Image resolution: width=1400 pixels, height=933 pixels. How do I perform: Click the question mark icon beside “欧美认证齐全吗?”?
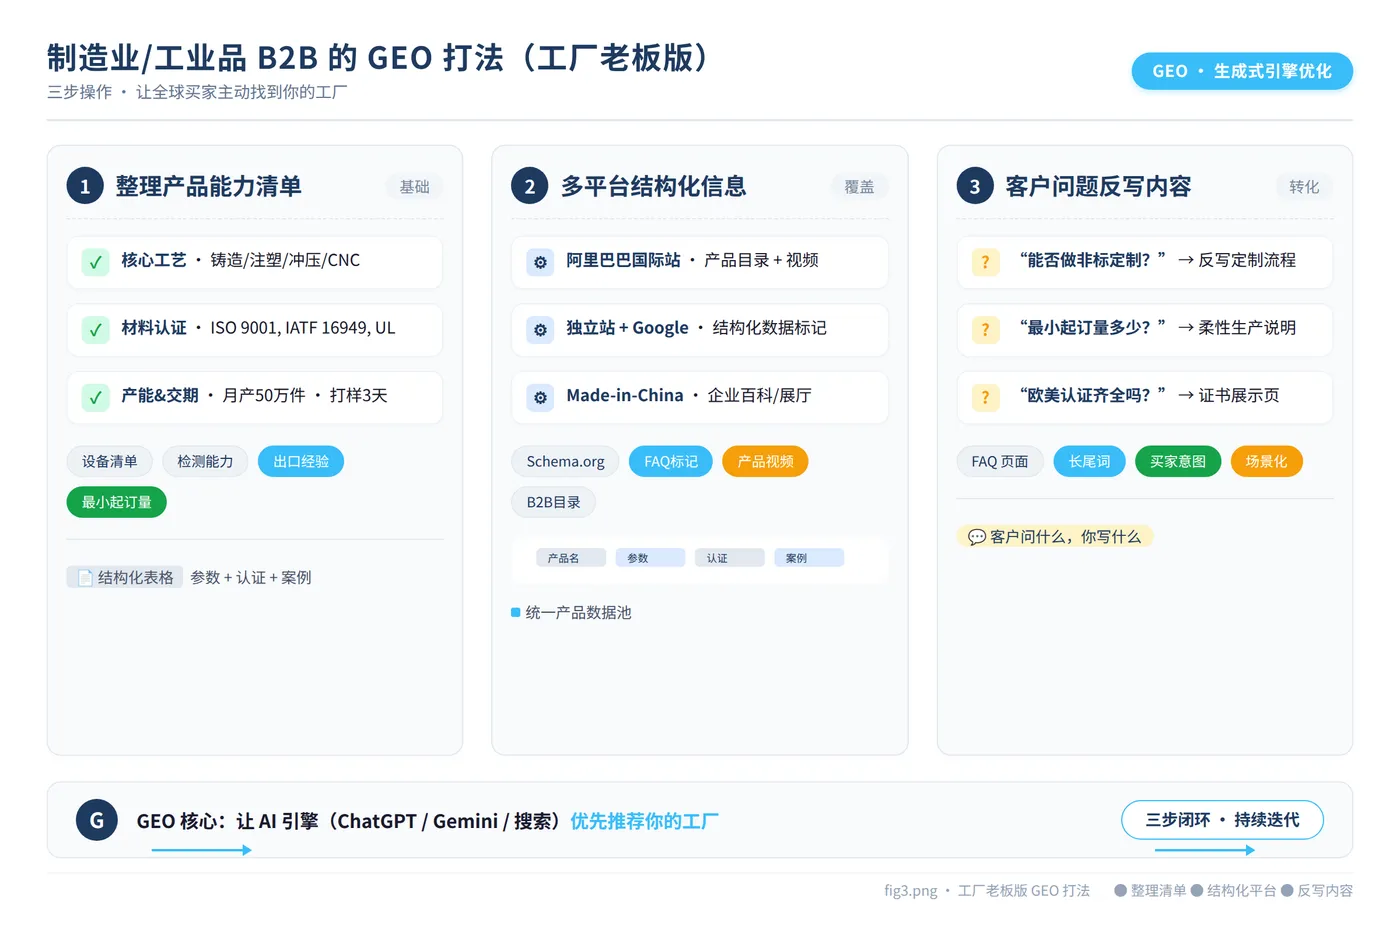(x=985, y=398)
